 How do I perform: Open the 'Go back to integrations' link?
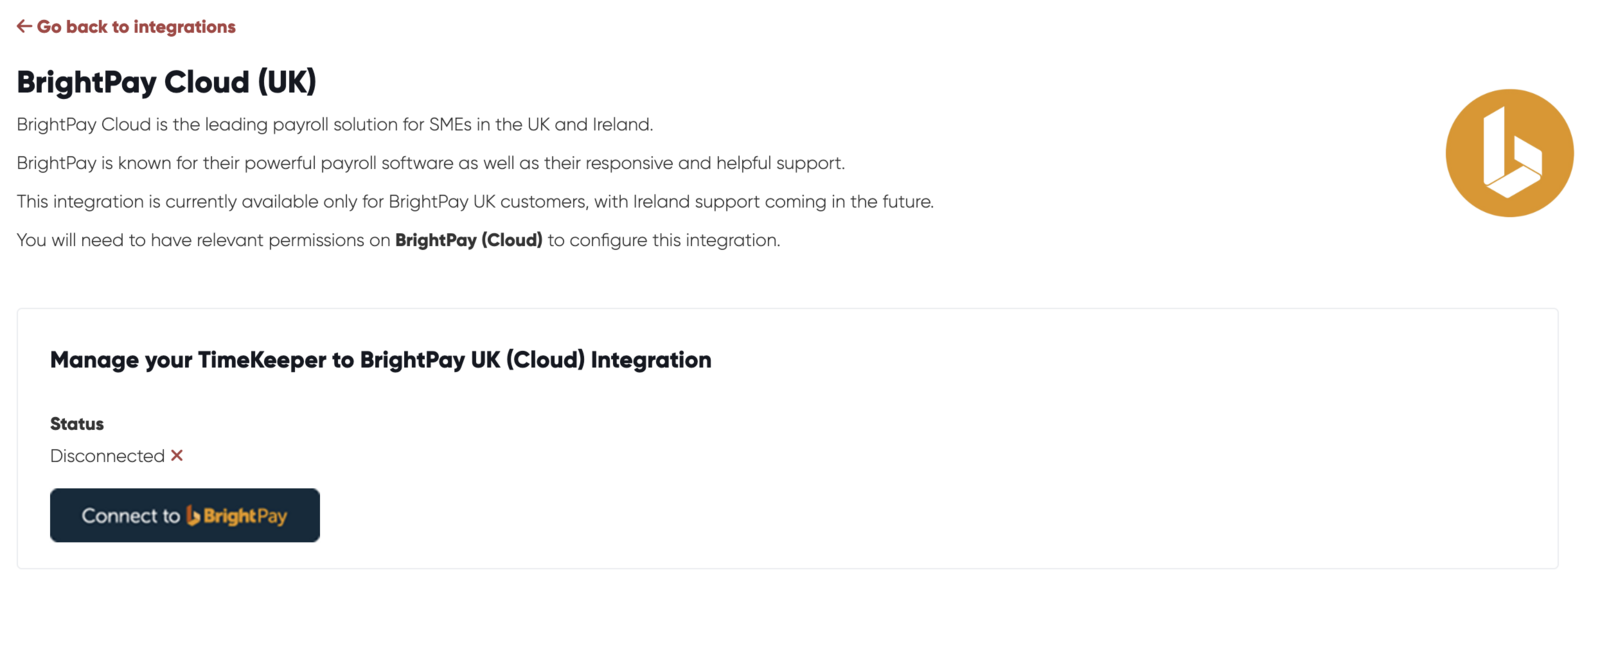point(126,27)
